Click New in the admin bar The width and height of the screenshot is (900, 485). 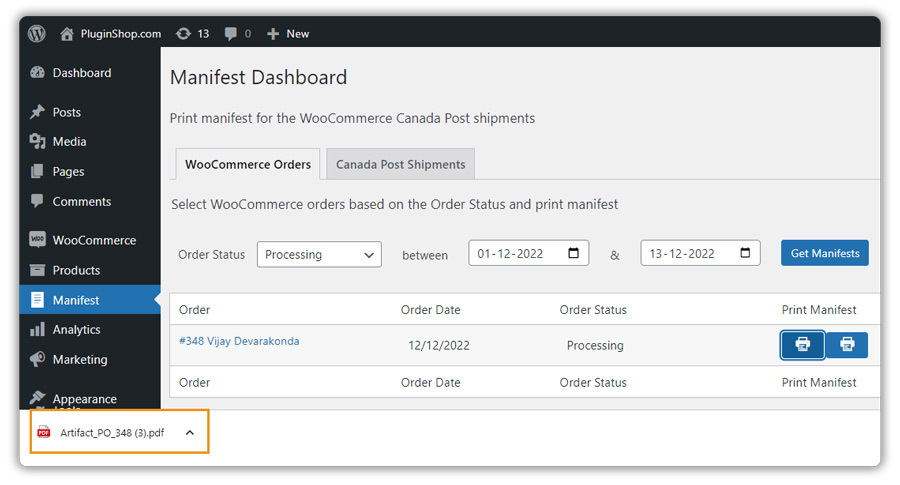(298, 34)
